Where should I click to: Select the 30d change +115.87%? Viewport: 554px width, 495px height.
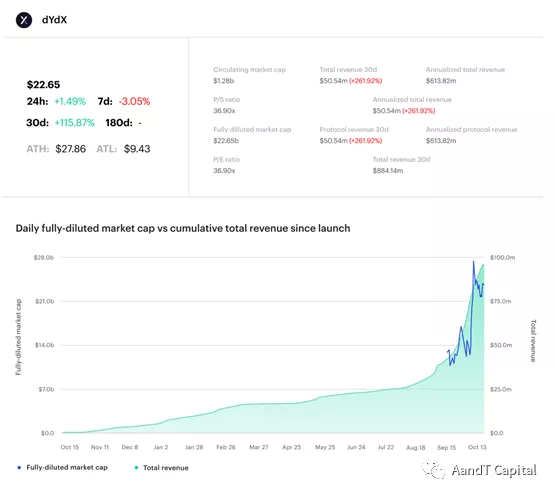pos(75,123)
